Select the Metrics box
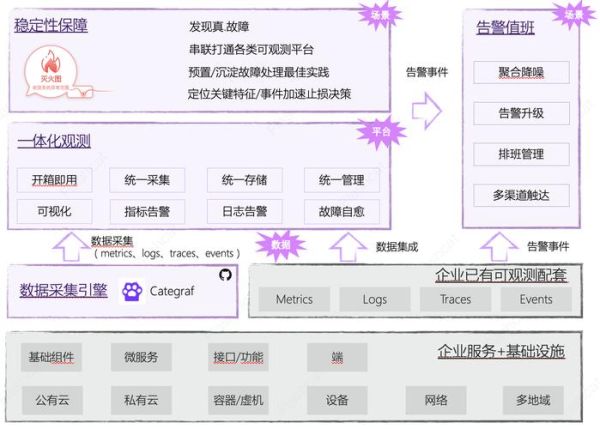This screenshot has width=600, height=429. point(294,299)
